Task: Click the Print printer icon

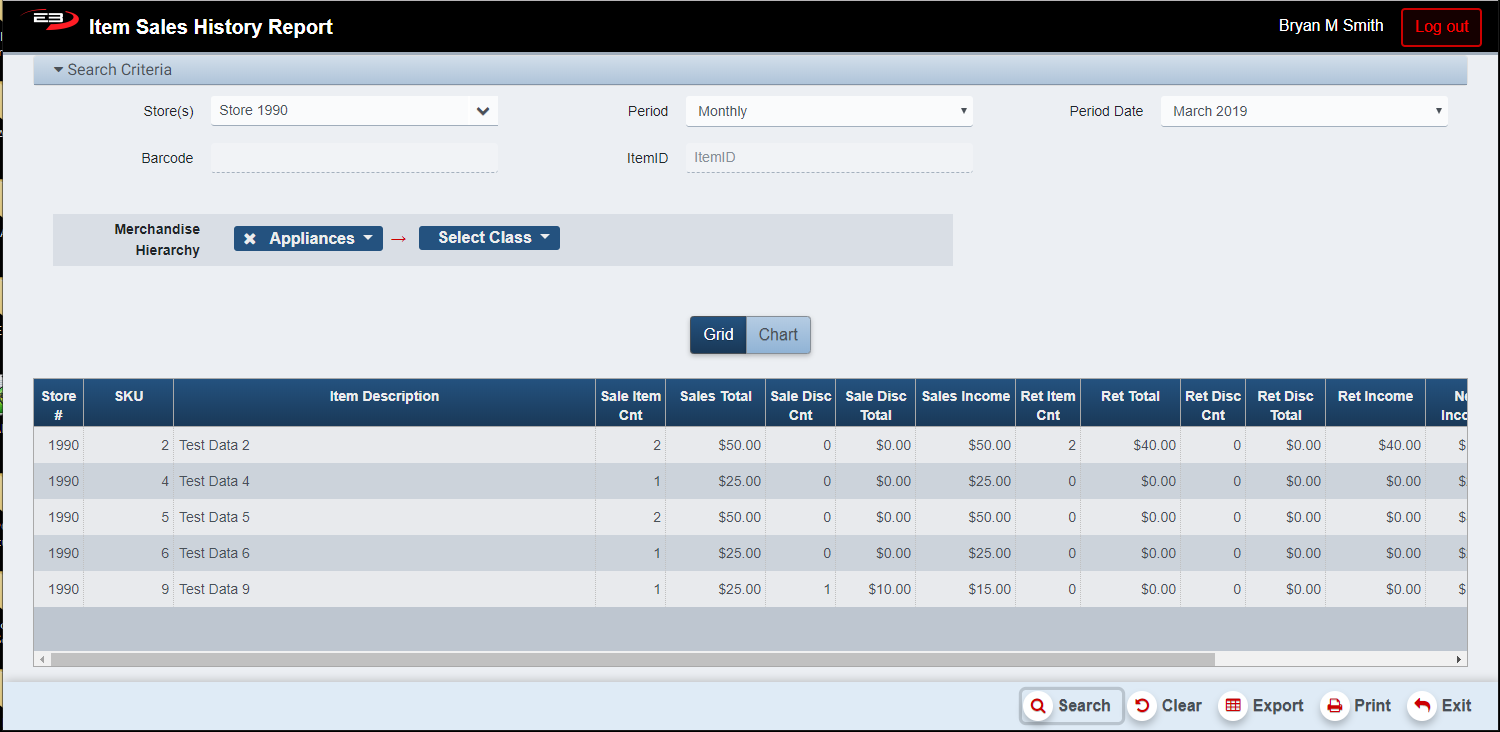Action: (1334, 706)
